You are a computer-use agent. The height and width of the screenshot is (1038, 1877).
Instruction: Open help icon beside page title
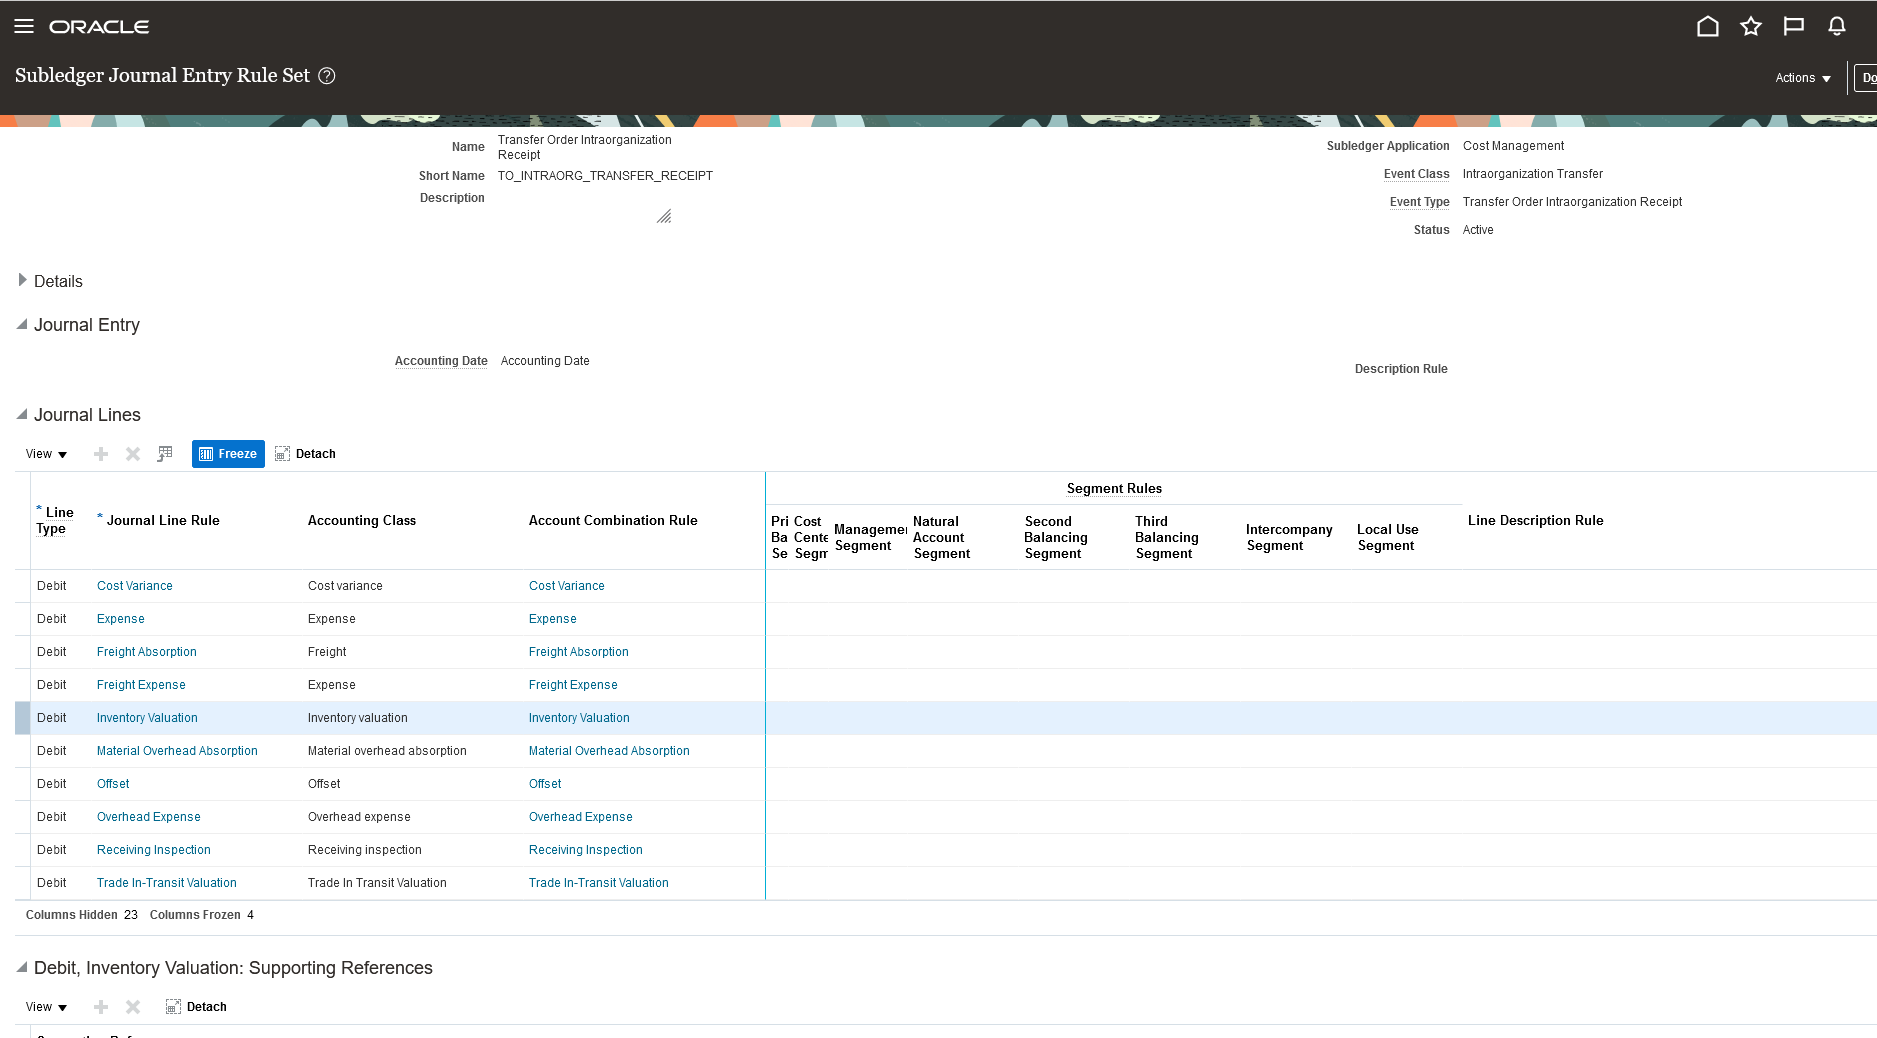tap(327, 76)
